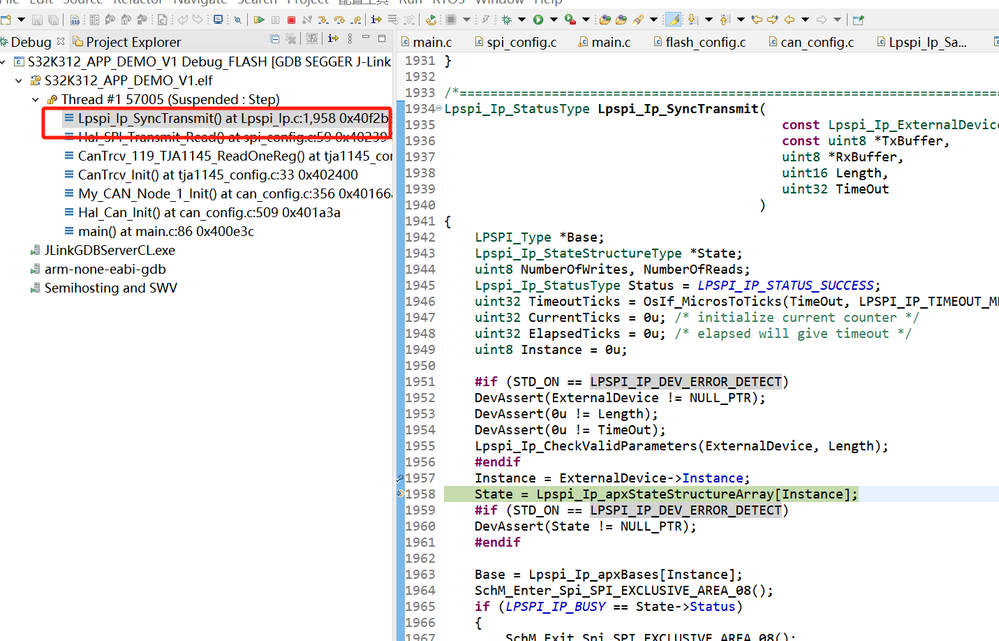Open the Run configurations dropdown arrow
The image size is (999, 641).
click(x=554, y=20)
